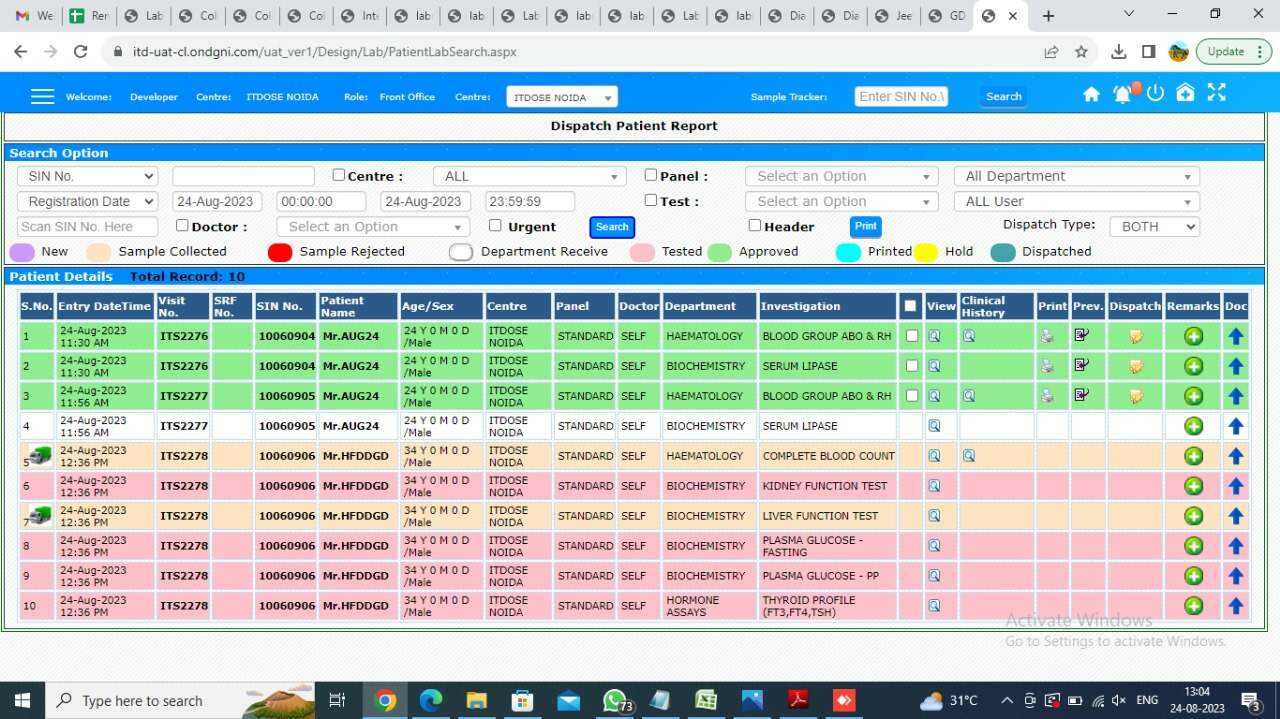Expand the All Department dropdown
Screen dimensions: 1280x719
pyautogui.click(x=1076, y=175)
